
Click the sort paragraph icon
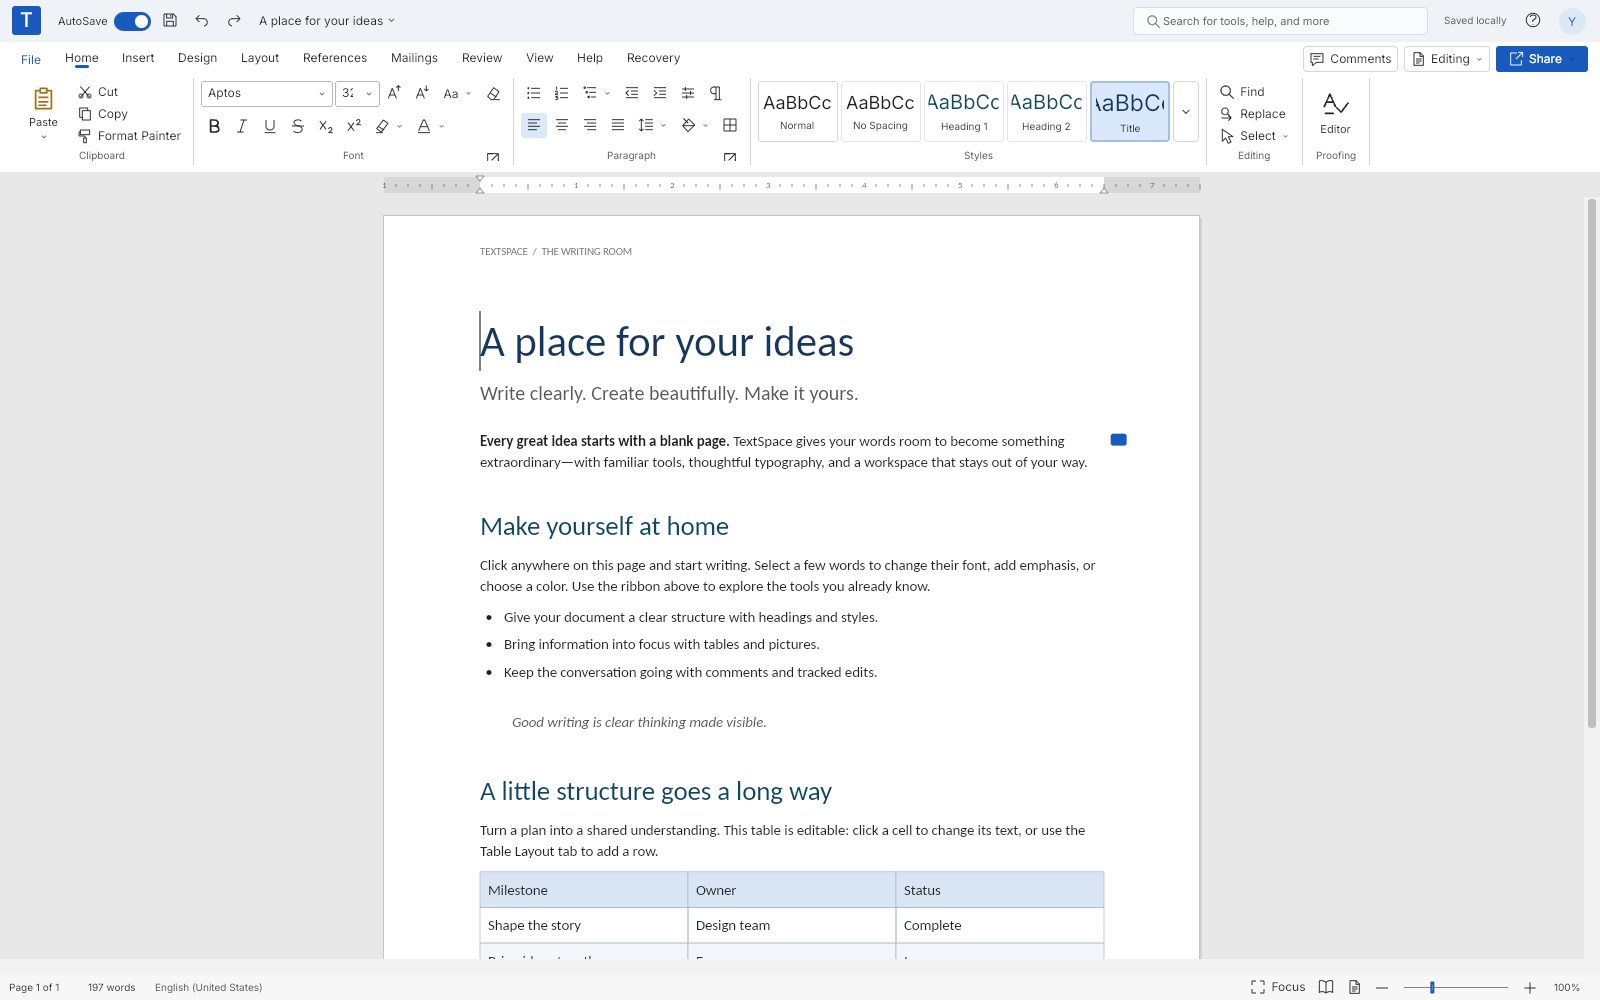(x=688, y=93)
